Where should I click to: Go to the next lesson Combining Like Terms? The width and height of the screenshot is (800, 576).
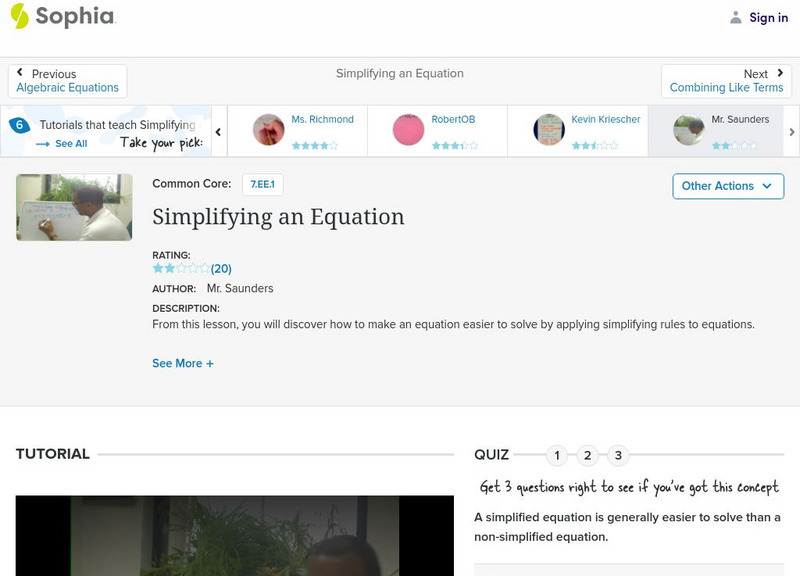[x=729, y=87]
